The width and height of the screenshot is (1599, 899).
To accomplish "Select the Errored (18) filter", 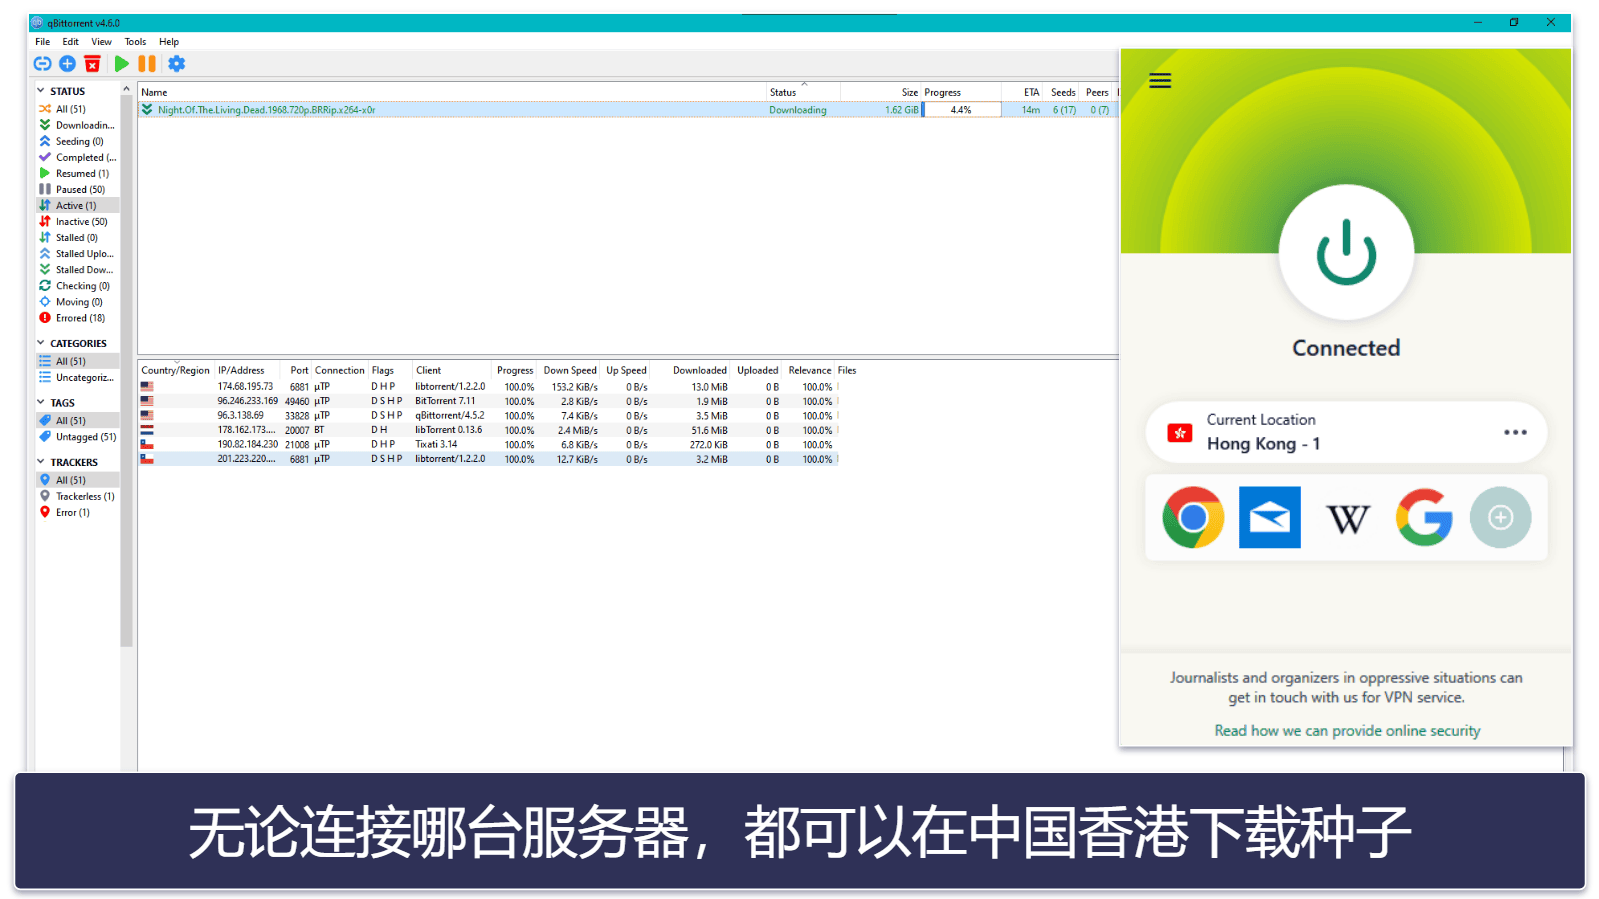I will tap(77, 318).
